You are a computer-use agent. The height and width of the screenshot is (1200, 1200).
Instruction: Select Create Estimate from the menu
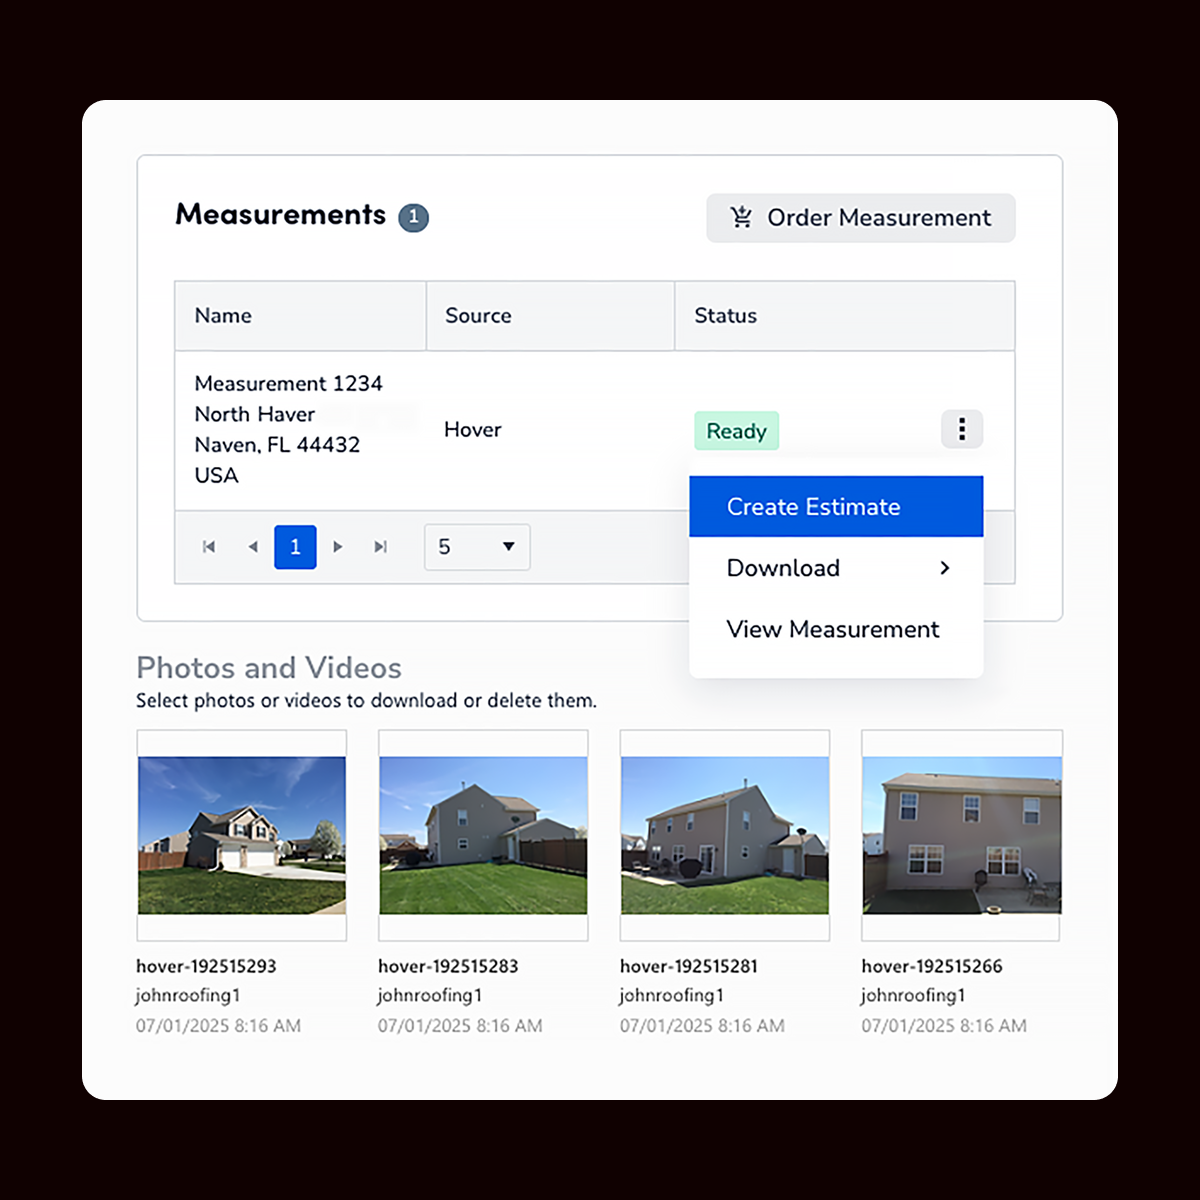coord(836,507)
